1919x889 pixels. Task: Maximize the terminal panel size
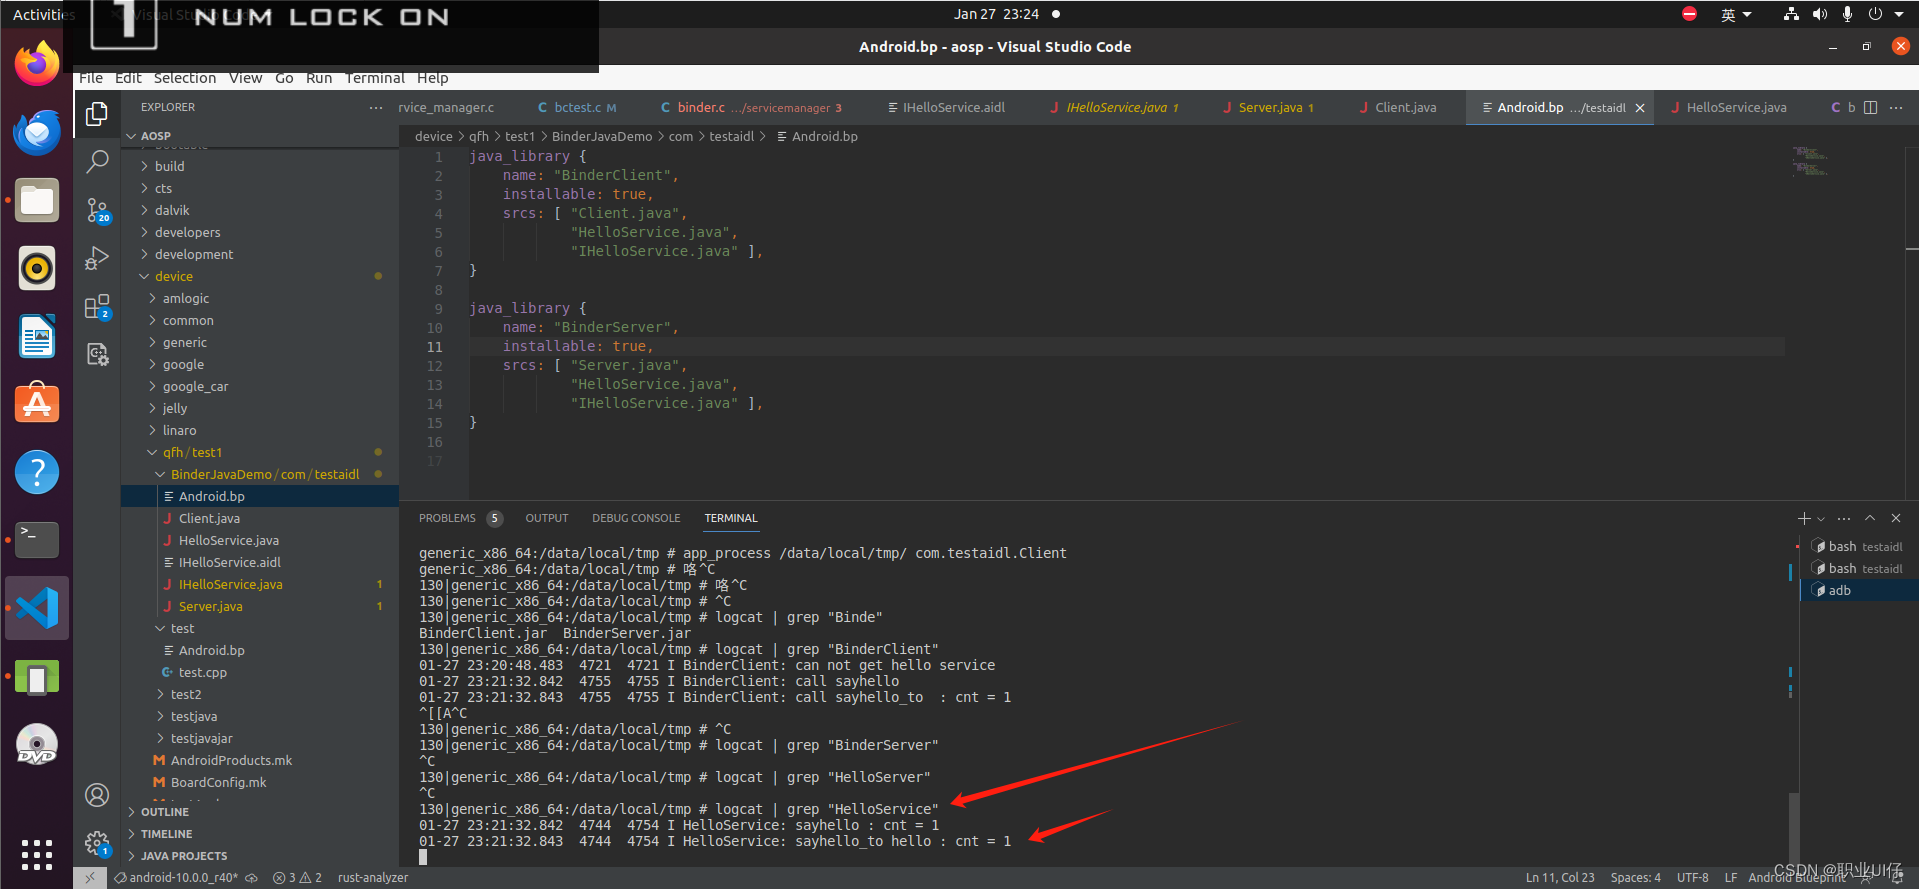pos(1870,518)
